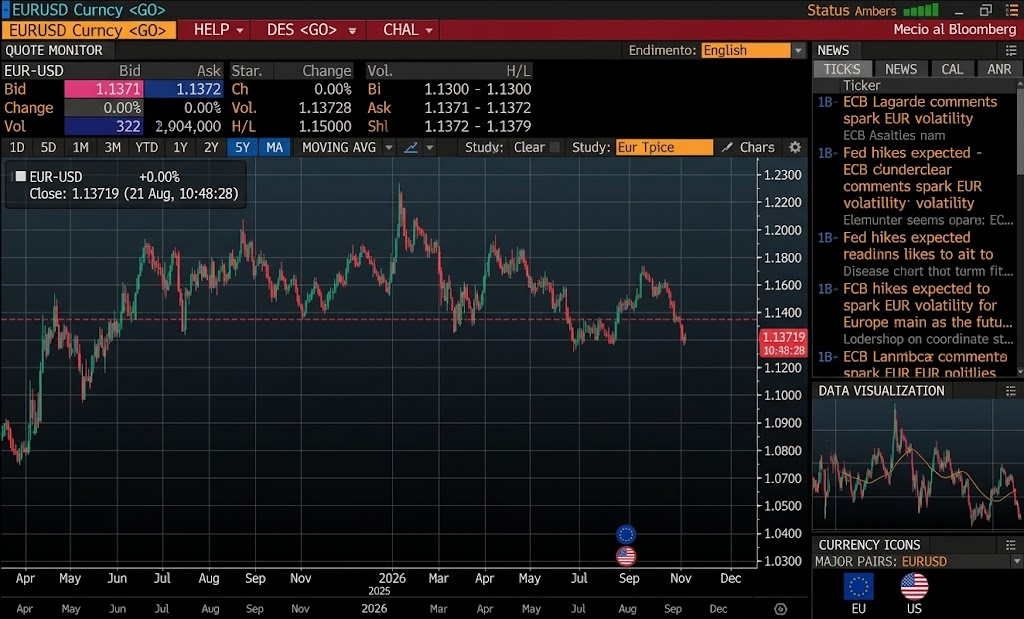The image size is (1024, 619).
Task: Select the 1Y time range
Action: point(180,148)
